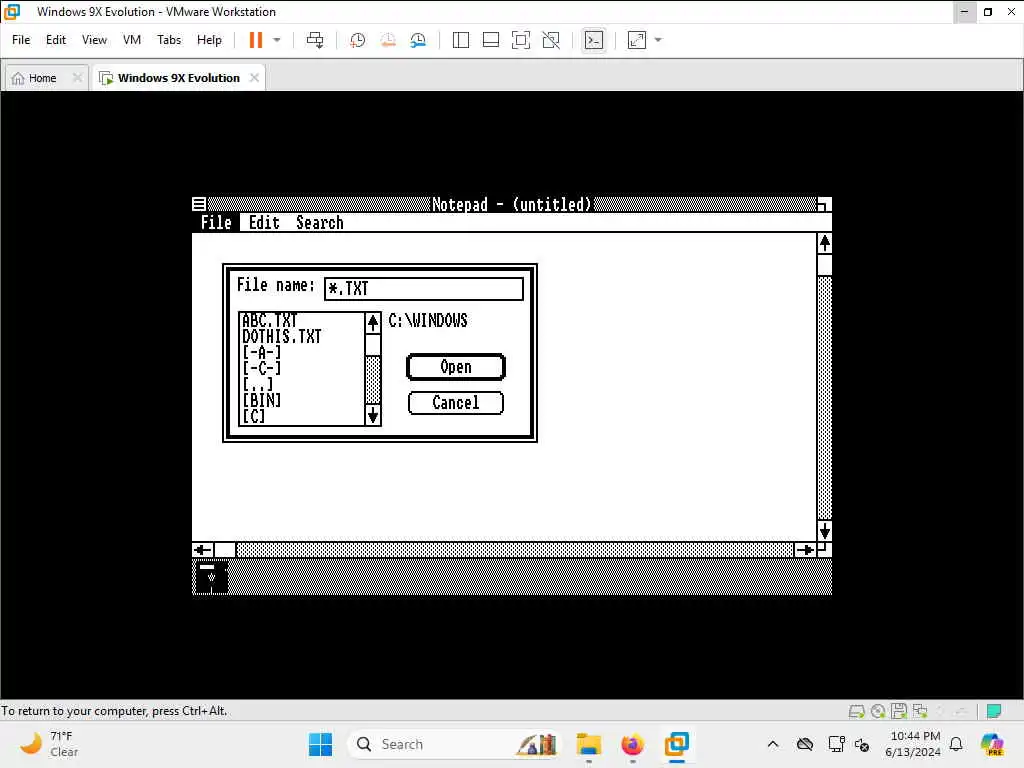Select drive [-C-] in the list

click(x=261, y=368)
